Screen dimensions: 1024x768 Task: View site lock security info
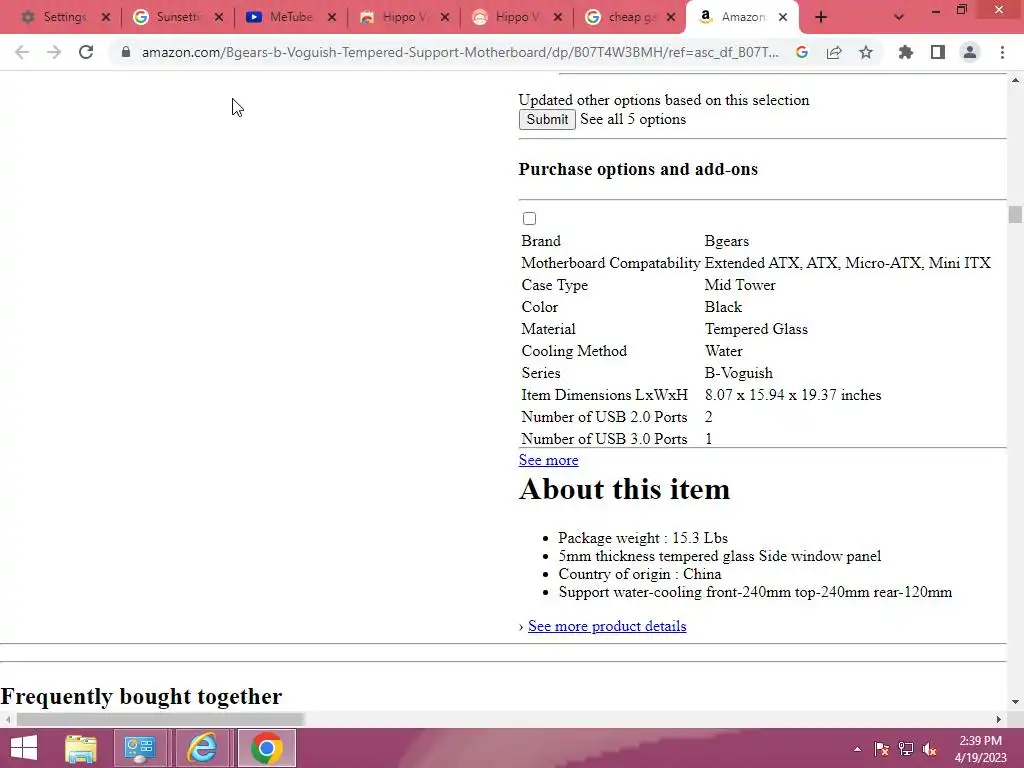126,52
